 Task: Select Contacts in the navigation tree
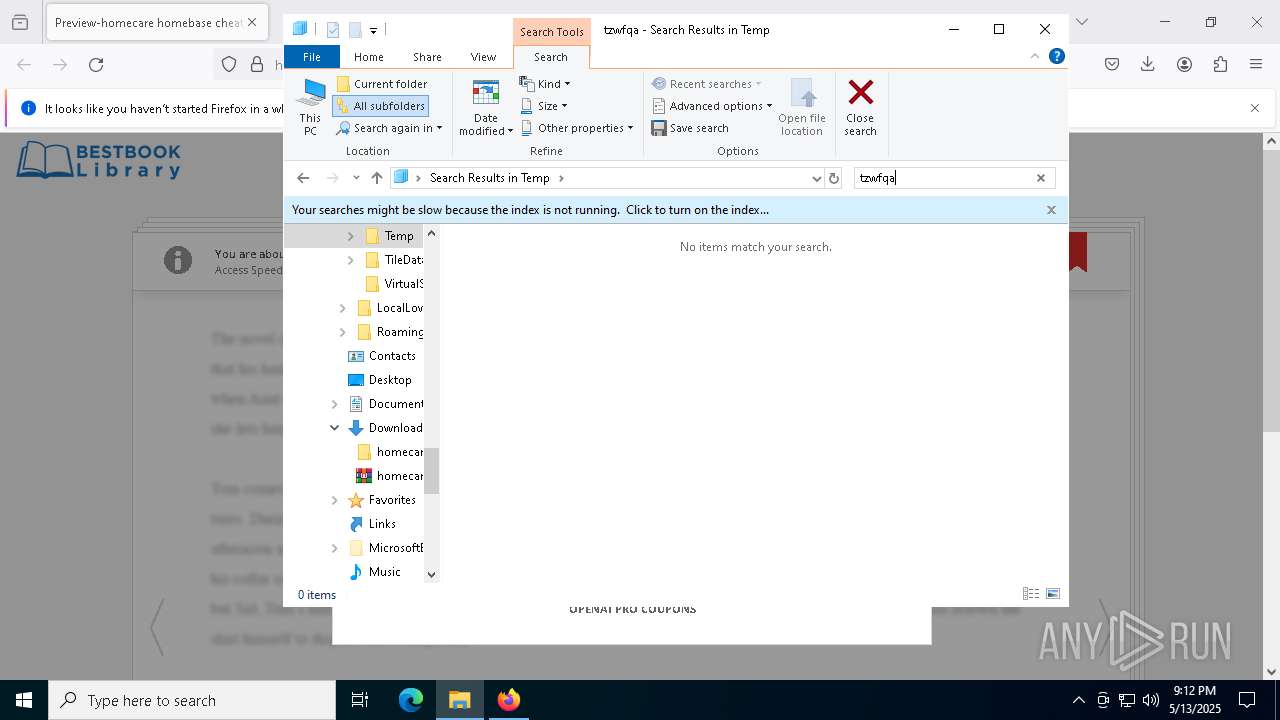click(391, 356)
